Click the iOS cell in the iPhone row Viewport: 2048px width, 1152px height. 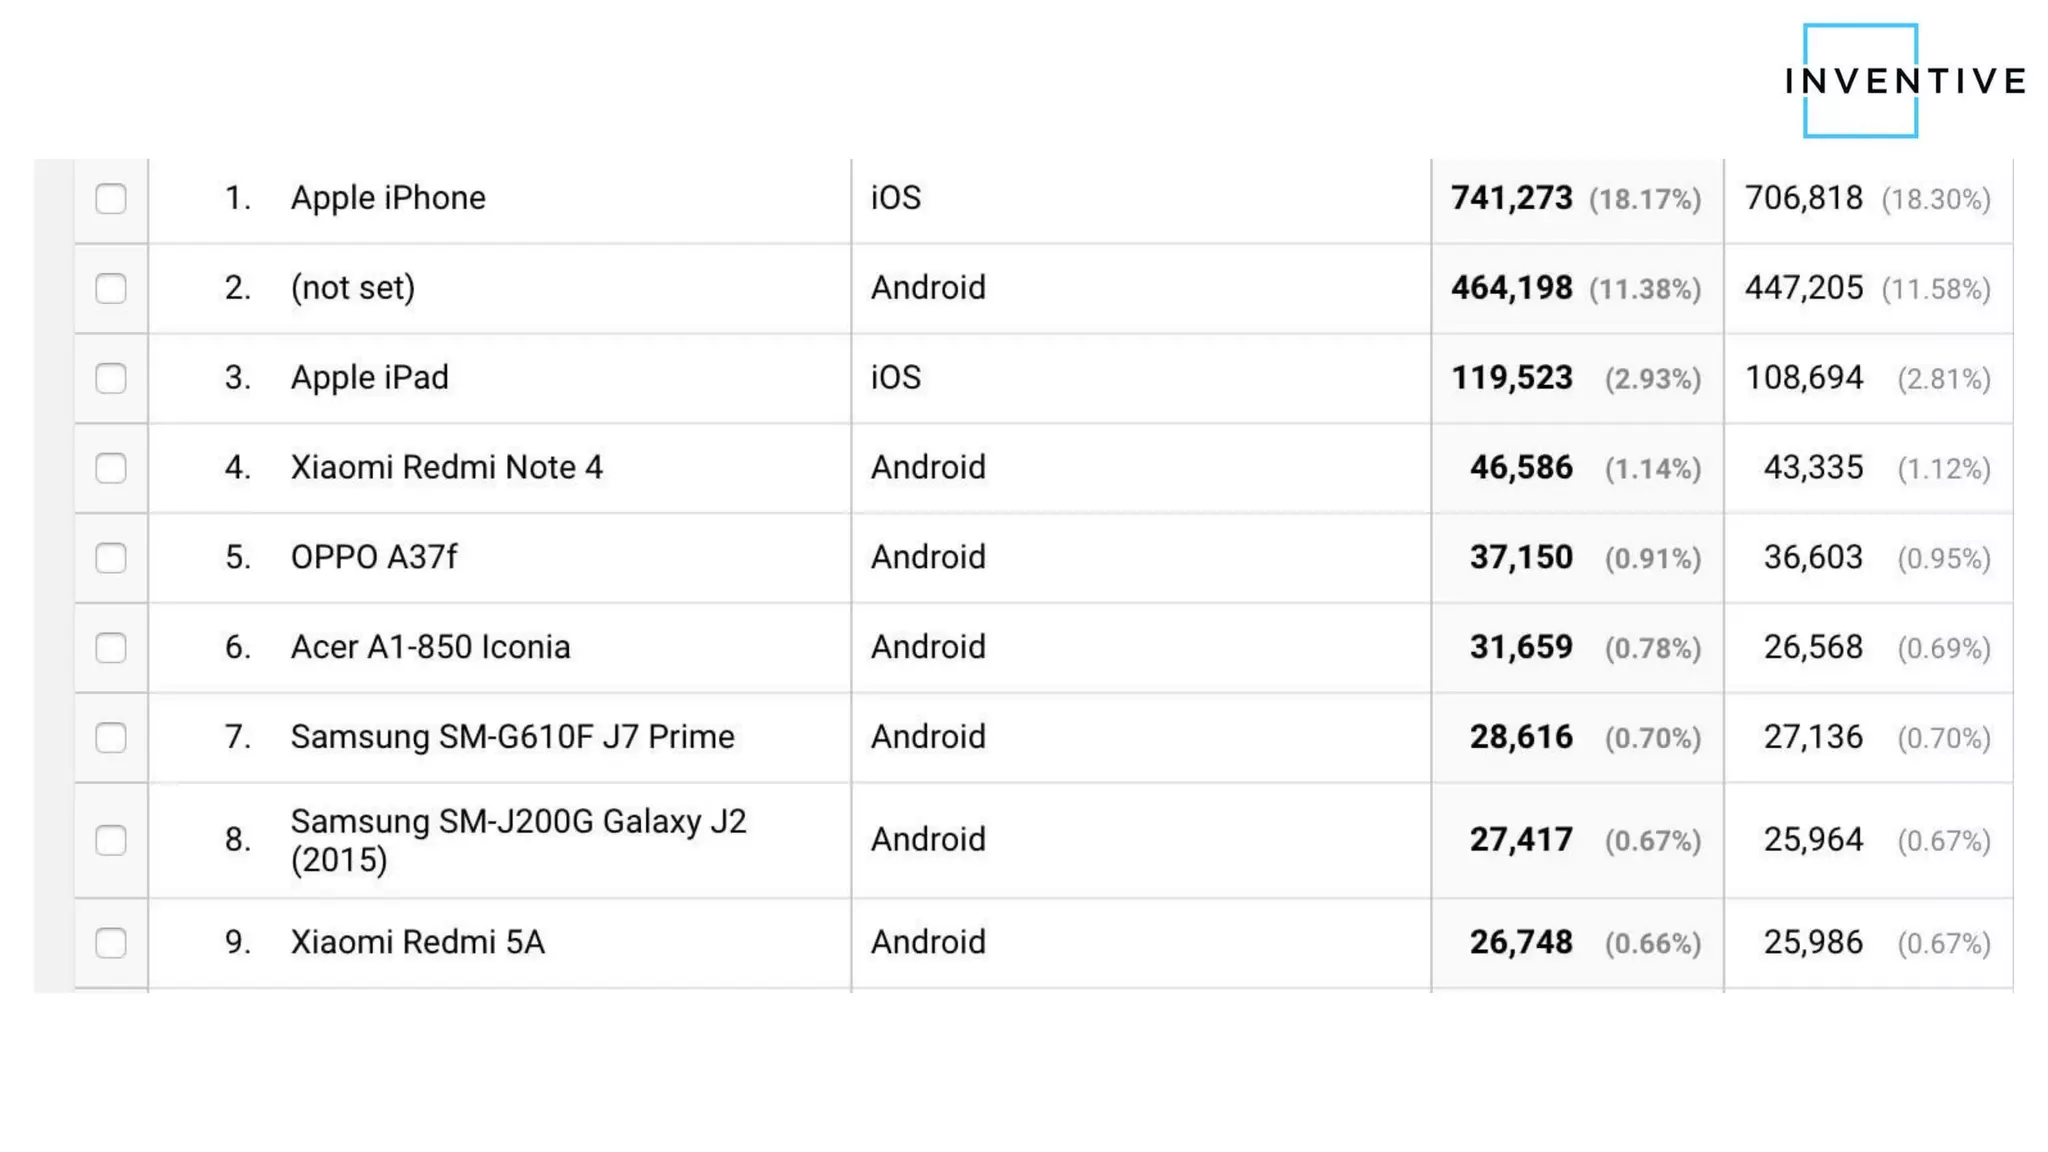(895, 198)
